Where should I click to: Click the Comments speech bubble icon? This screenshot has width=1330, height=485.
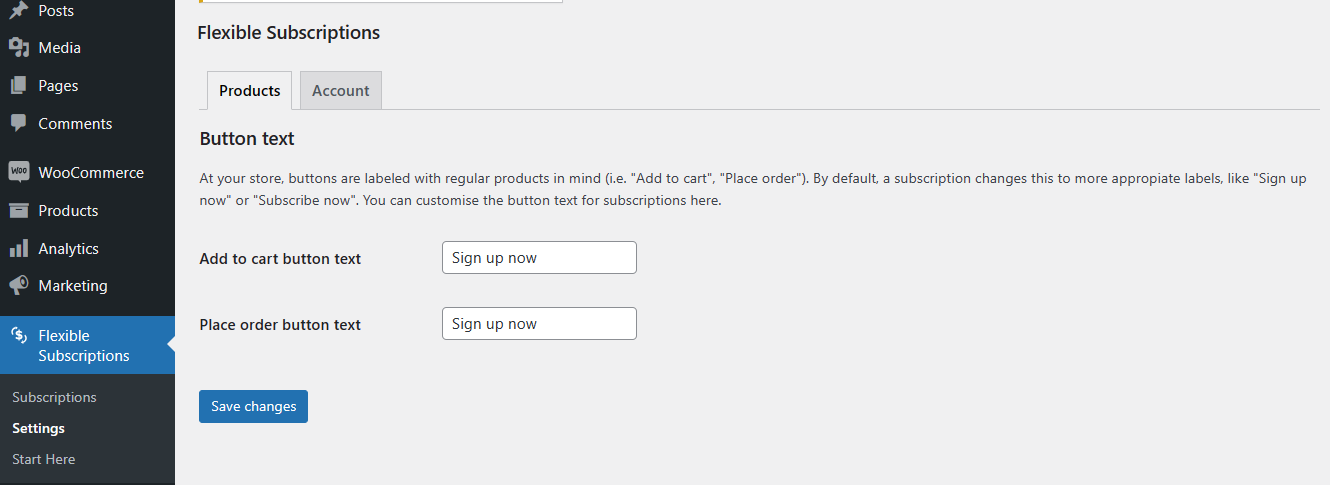[x=18, y=124]
